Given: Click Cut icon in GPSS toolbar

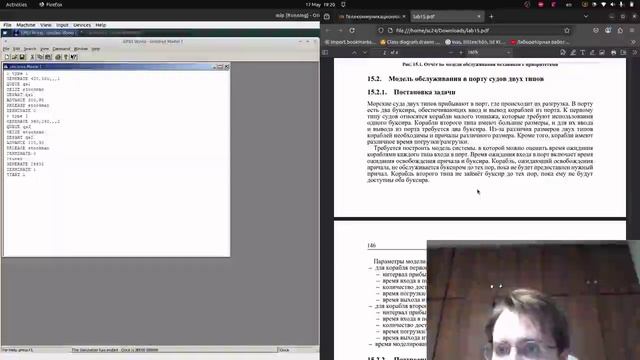Looking at the screenshot, I should 32,57.
